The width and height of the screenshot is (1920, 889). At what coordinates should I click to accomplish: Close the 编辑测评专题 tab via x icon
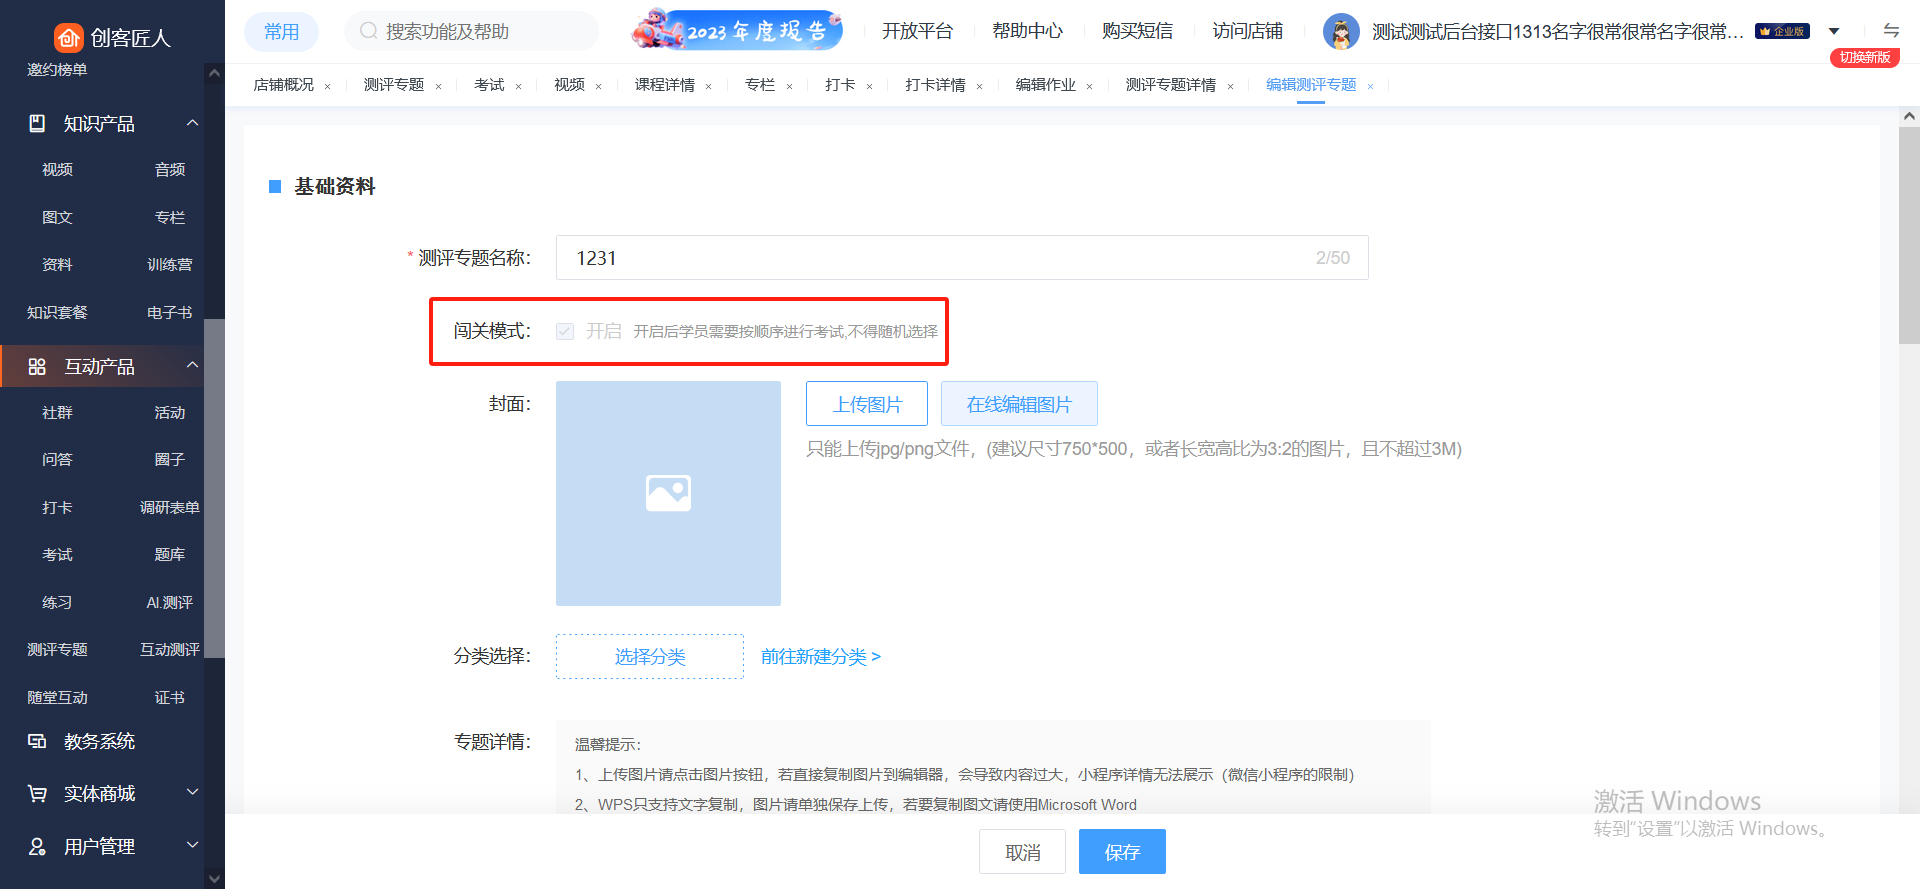1370,87
